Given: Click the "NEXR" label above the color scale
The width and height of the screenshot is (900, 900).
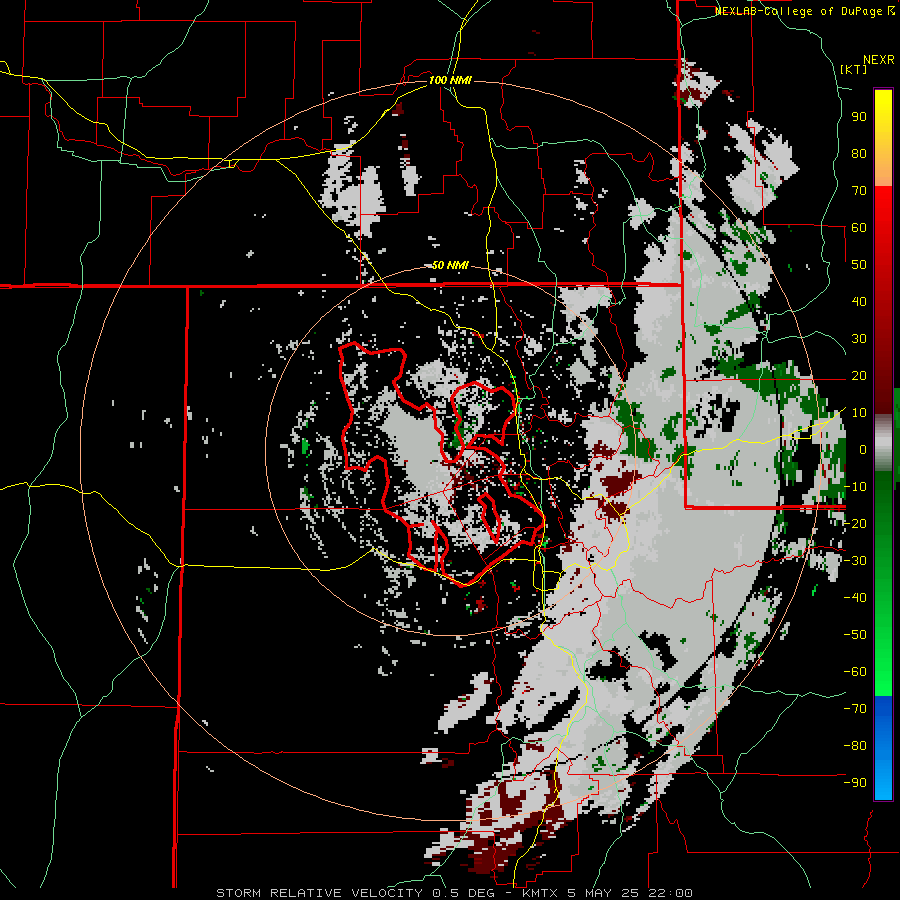Looking at the screenshot, I should point(878,60).
